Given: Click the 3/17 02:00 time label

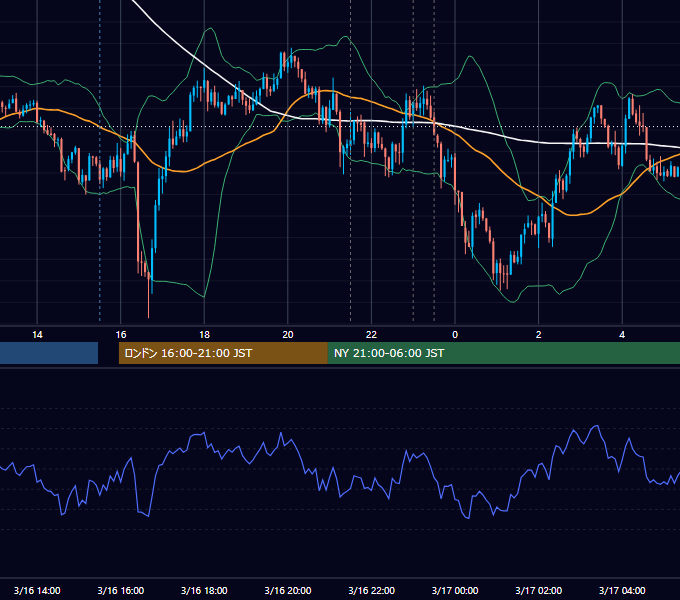Looking at the screenshot, I should point(539,590).
